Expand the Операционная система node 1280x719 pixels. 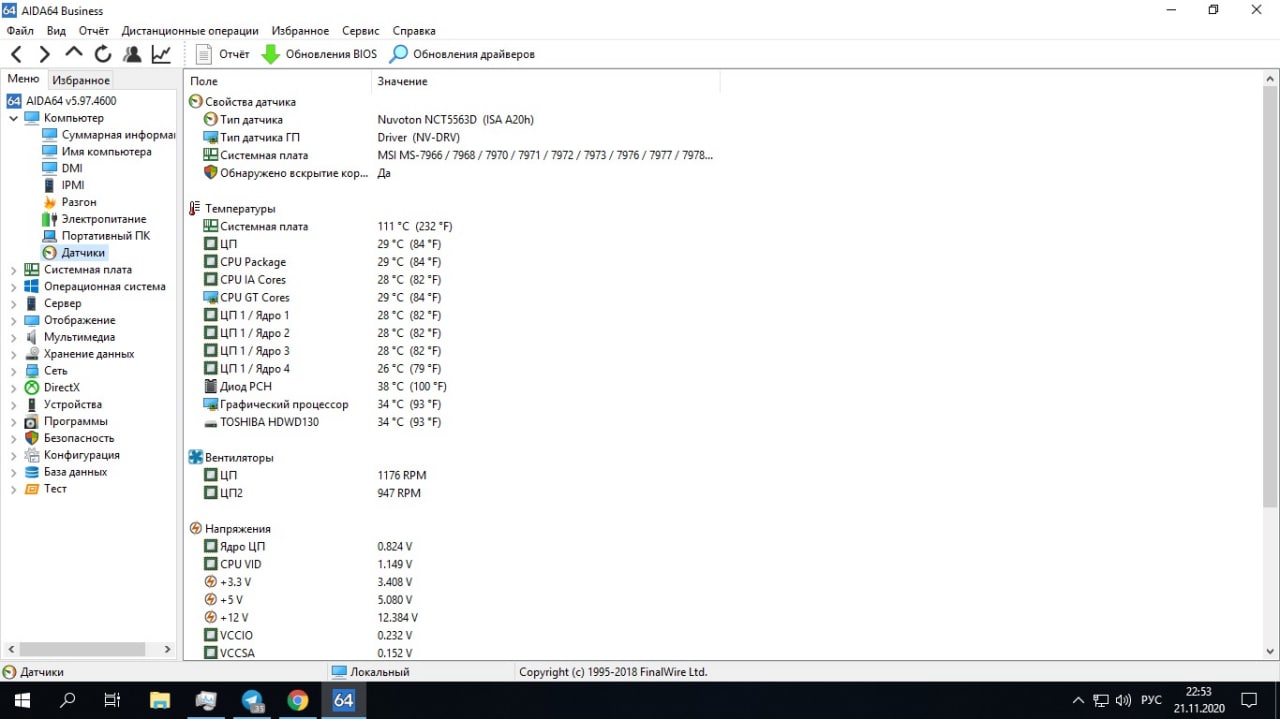pos(14,287)
